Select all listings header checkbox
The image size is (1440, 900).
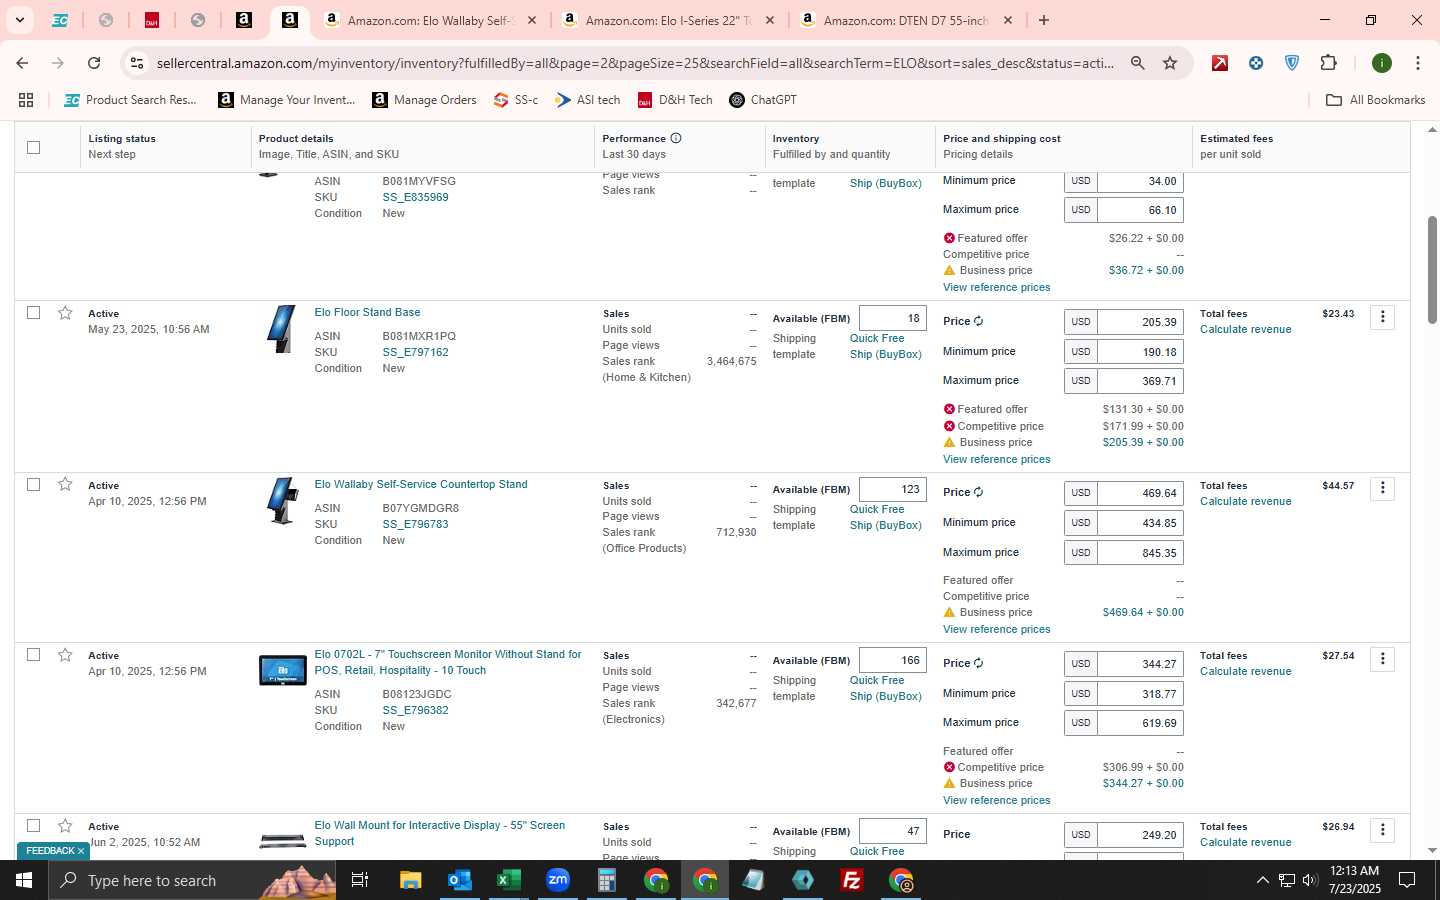33,147
